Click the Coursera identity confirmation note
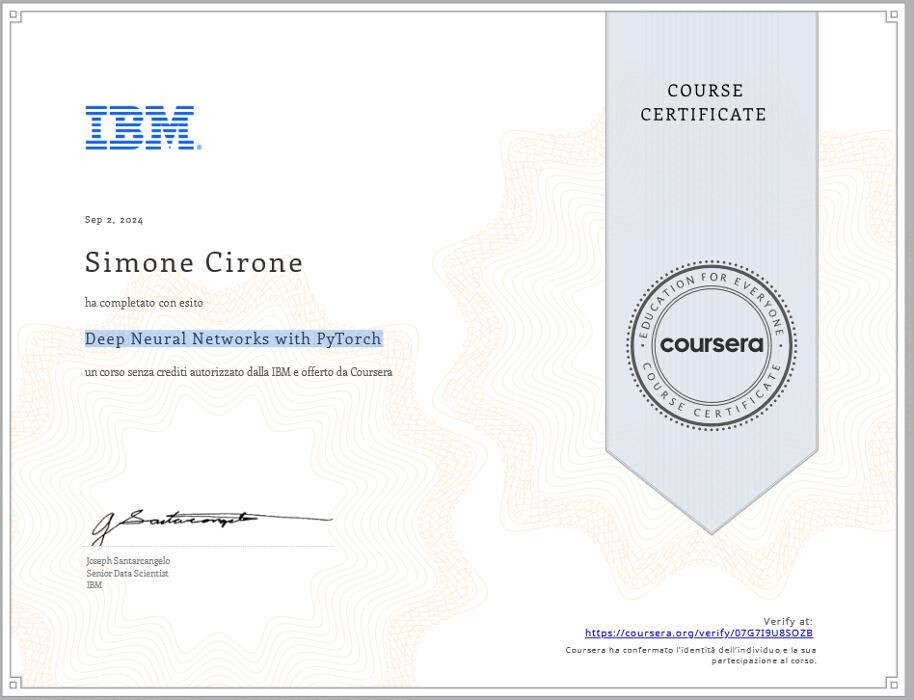Screen dimensions: 914x700 point(691,655)
